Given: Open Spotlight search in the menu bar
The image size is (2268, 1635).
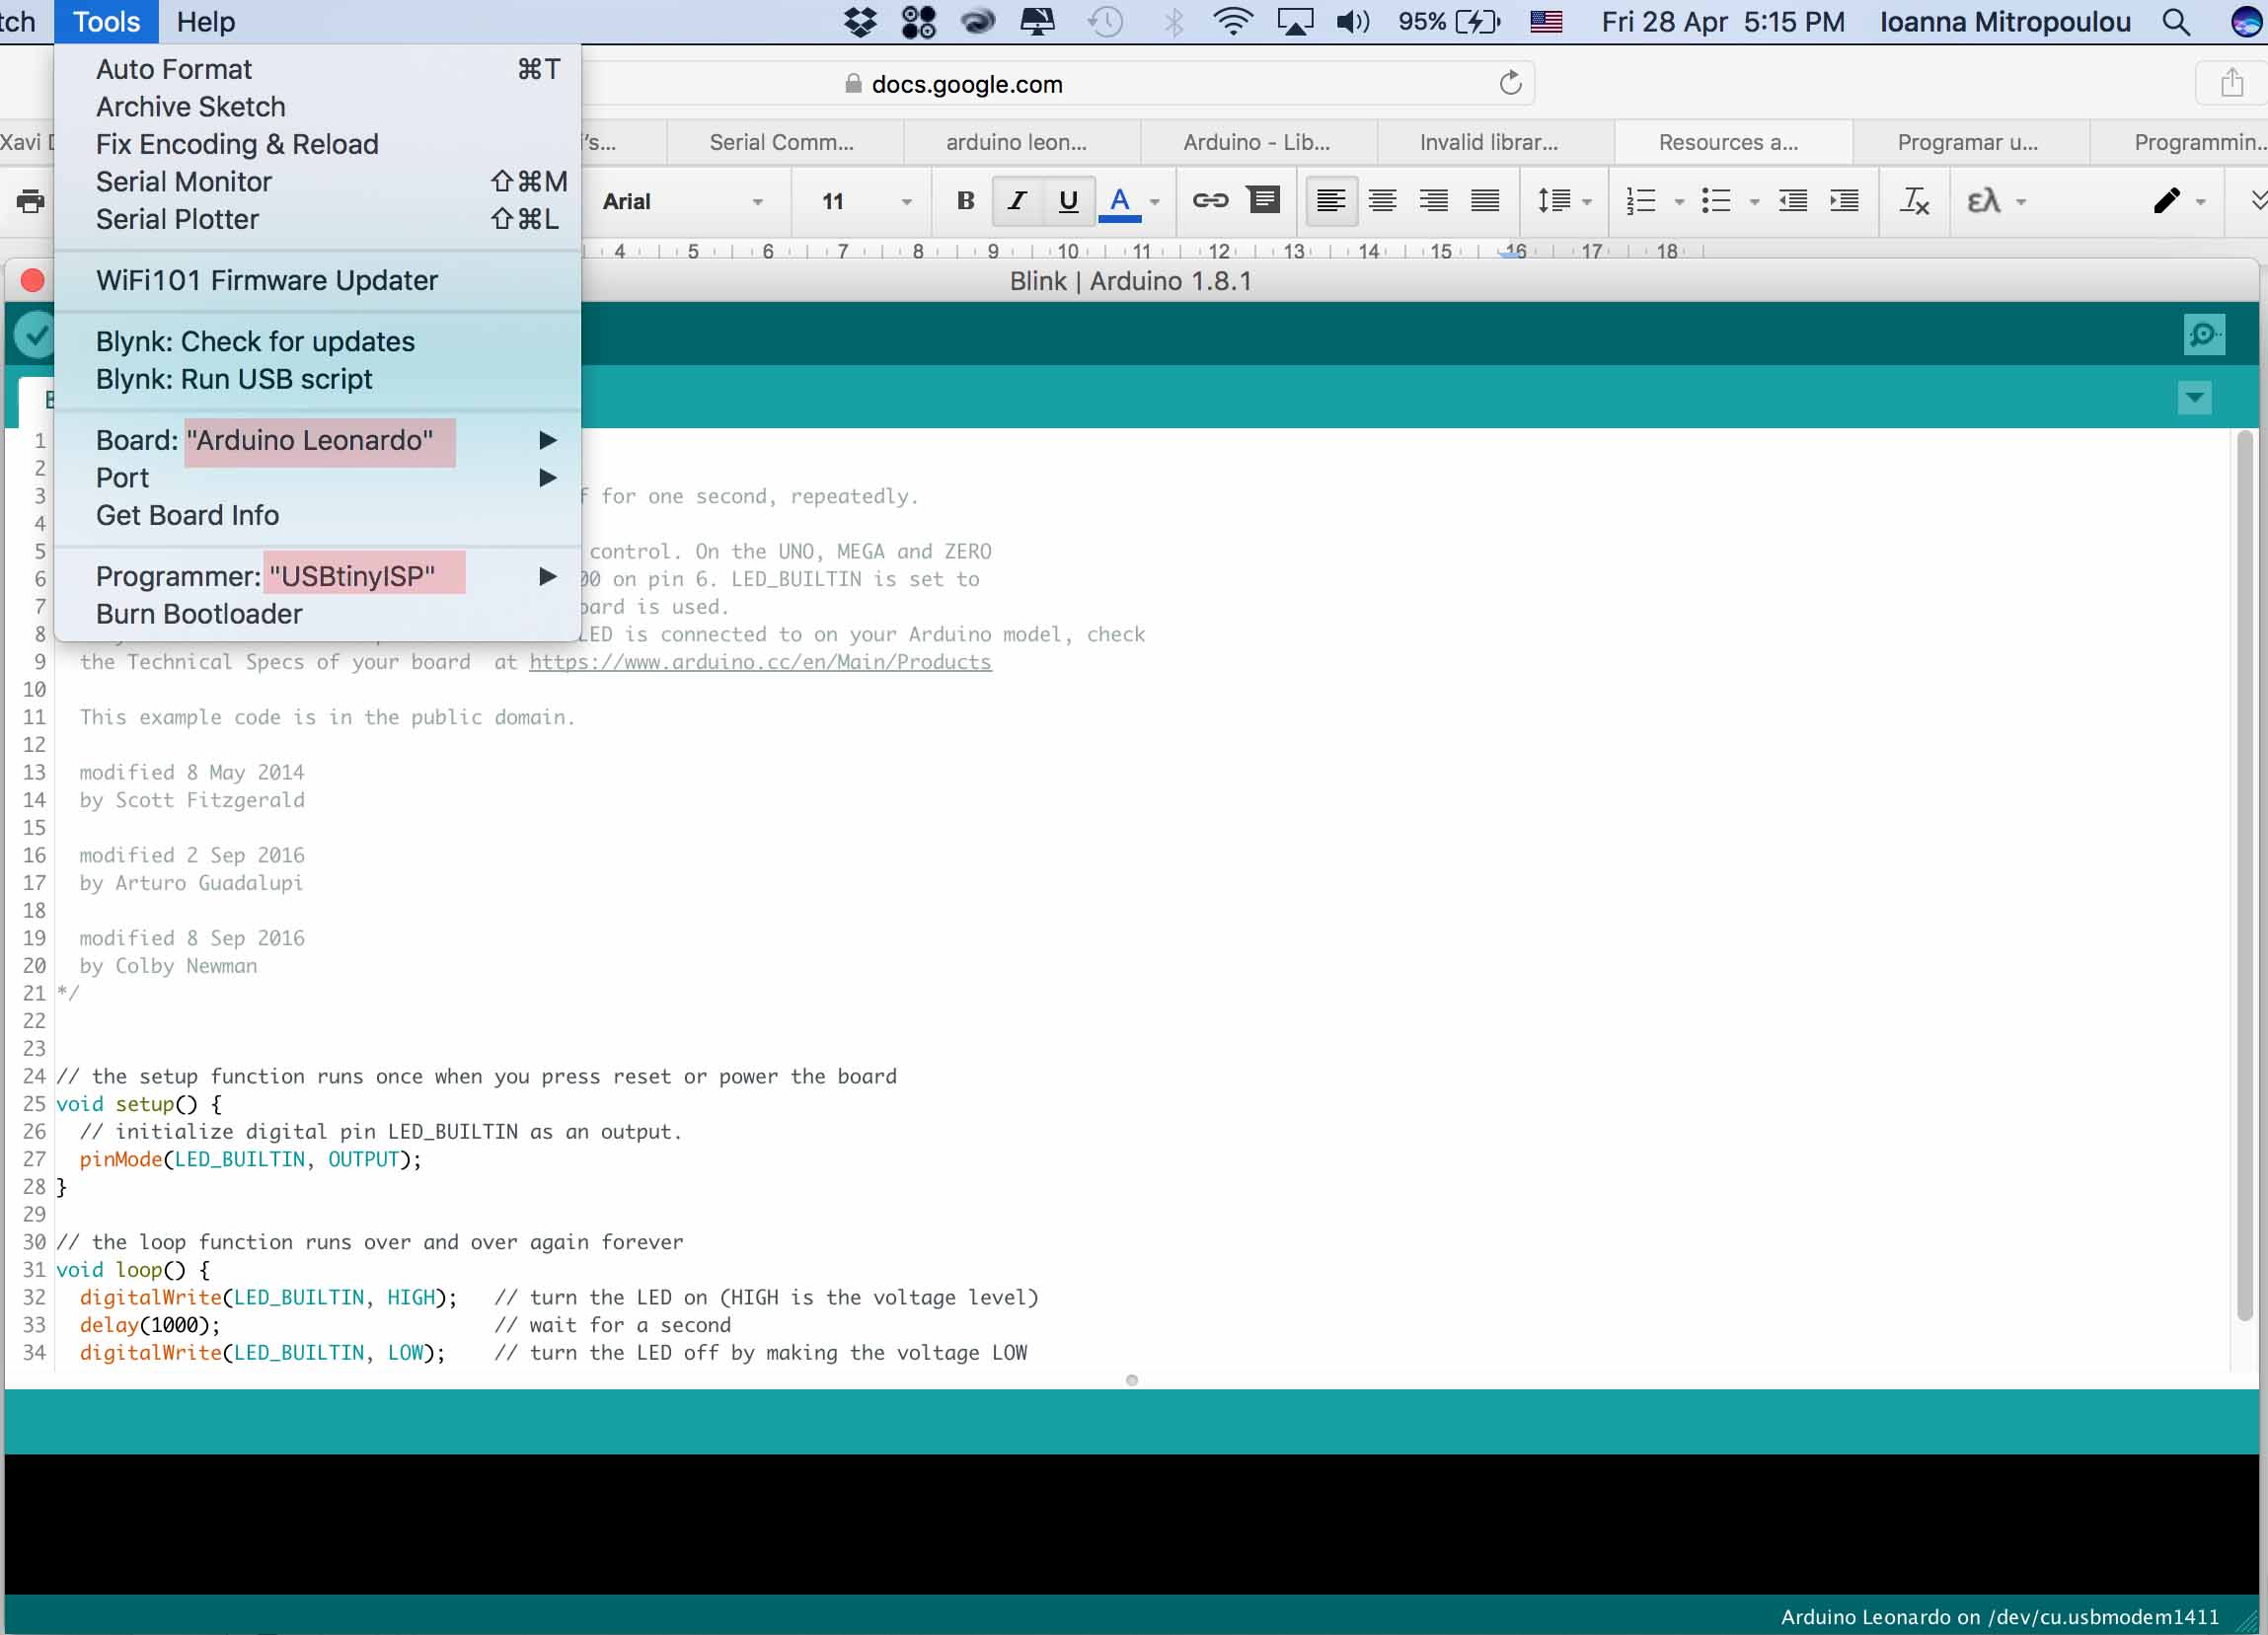Looking at the screenshot, I should 2176,21.
